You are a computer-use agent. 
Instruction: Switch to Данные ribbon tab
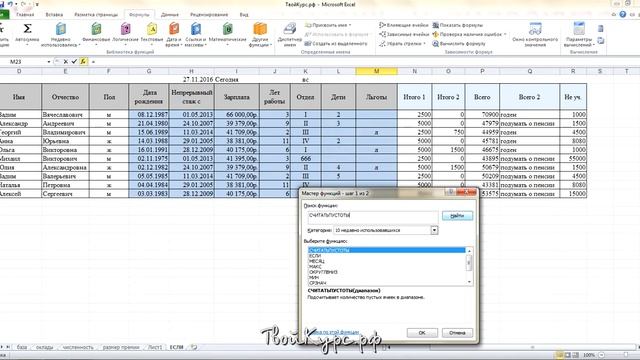click(170, 15)
